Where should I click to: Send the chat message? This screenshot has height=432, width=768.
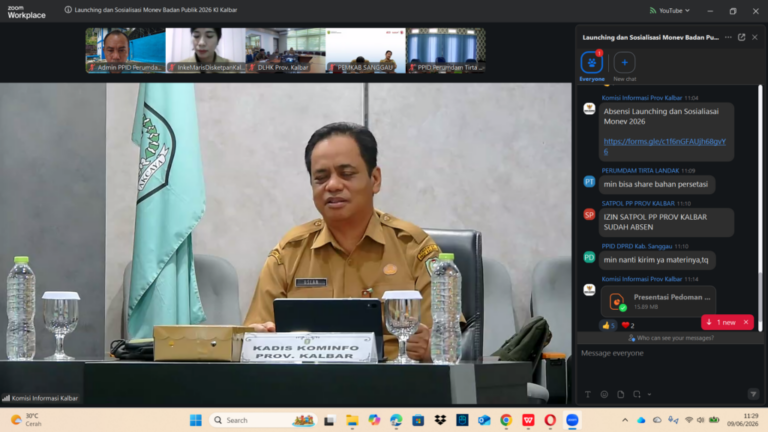click(x=753, y=394)
